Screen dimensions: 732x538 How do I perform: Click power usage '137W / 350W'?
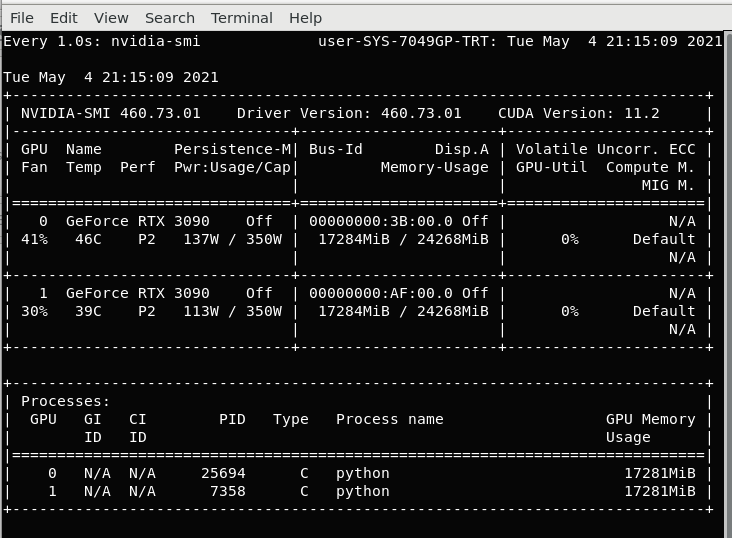pos(232,240)
